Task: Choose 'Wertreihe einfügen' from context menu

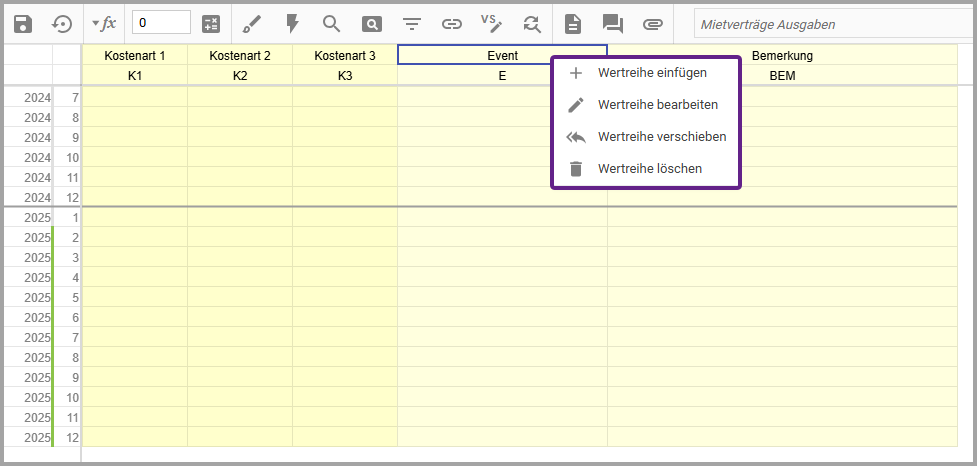Action: pos(651,73)
